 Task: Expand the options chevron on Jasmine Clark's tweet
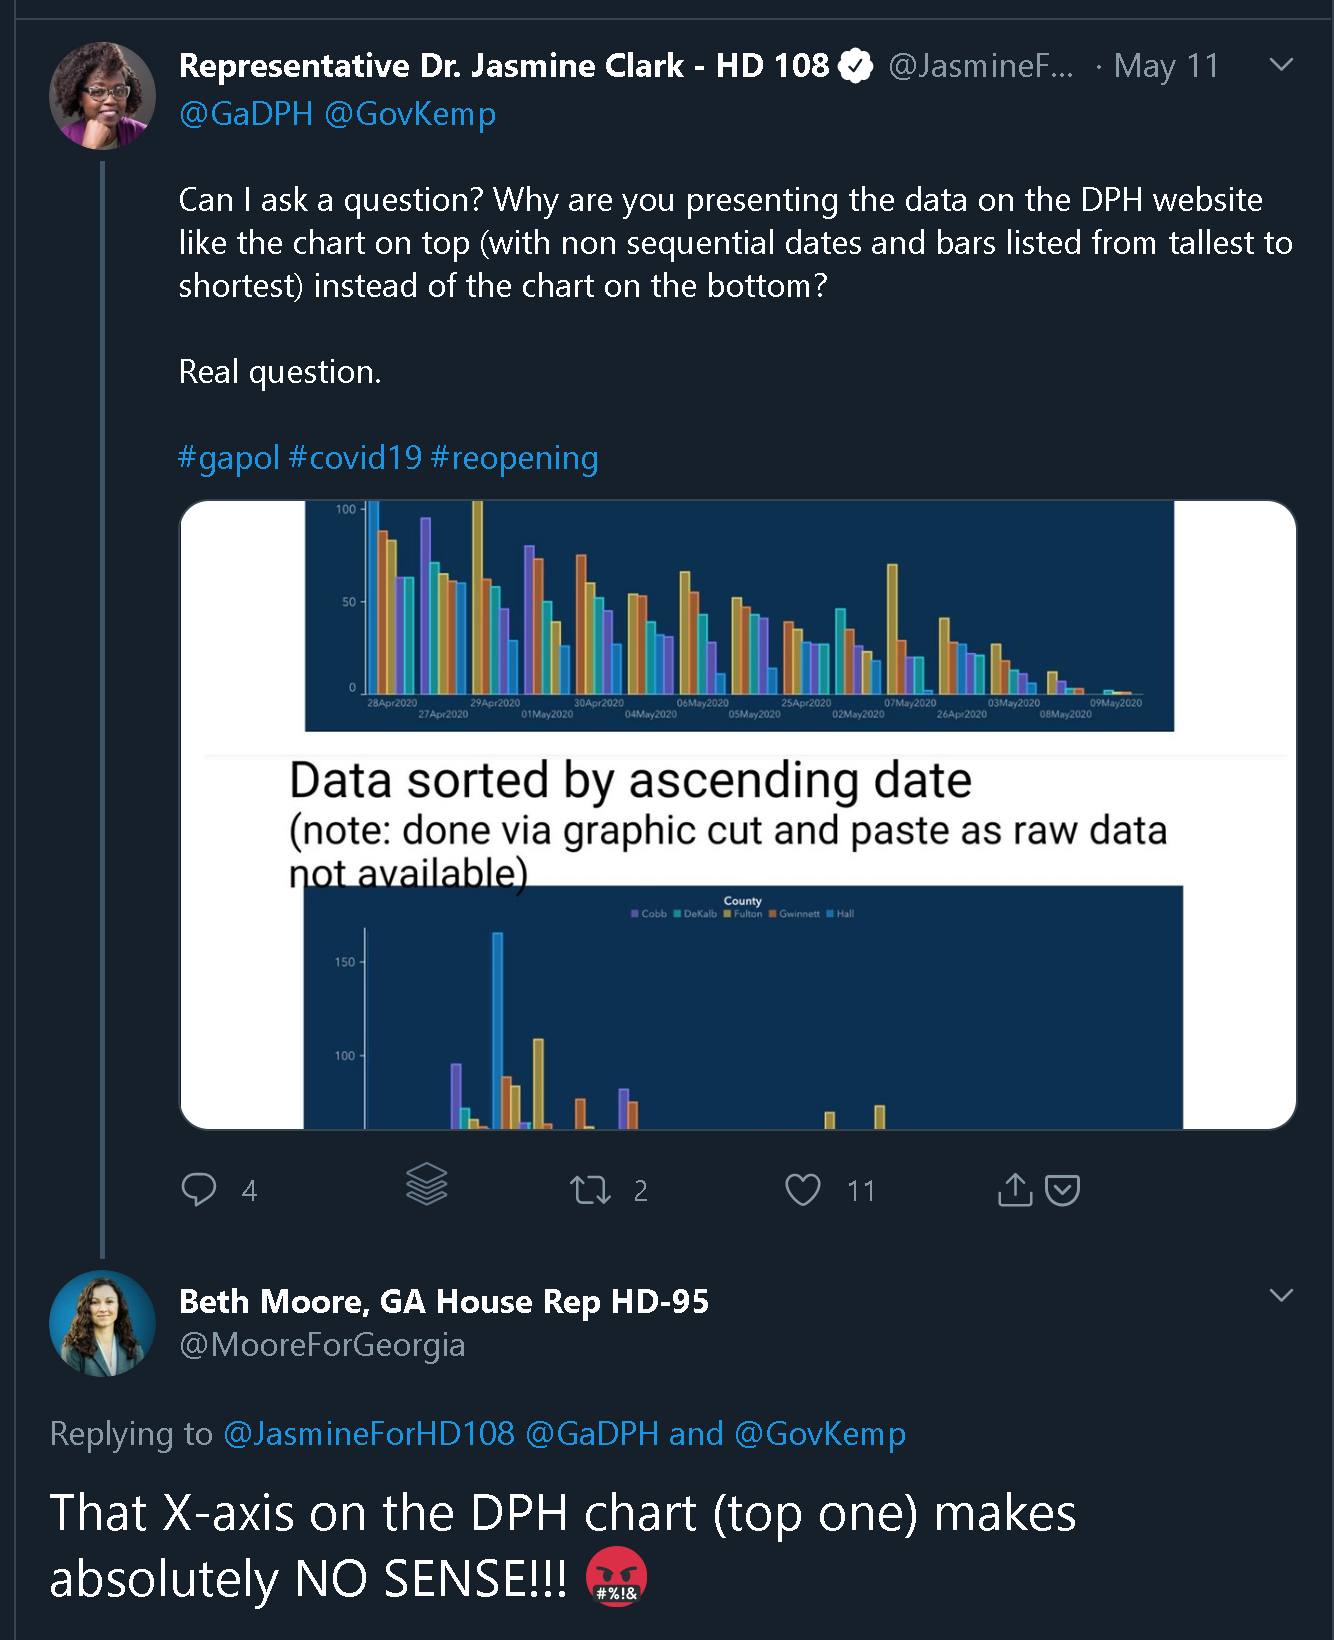pos(1281,65)
